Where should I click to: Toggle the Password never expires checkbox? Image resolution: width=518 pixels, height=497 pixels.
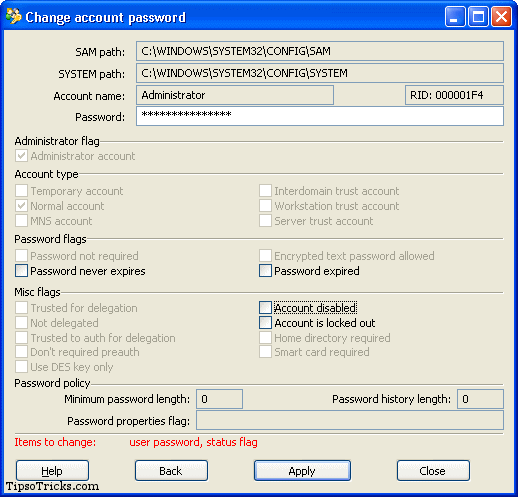click(21, 271)
